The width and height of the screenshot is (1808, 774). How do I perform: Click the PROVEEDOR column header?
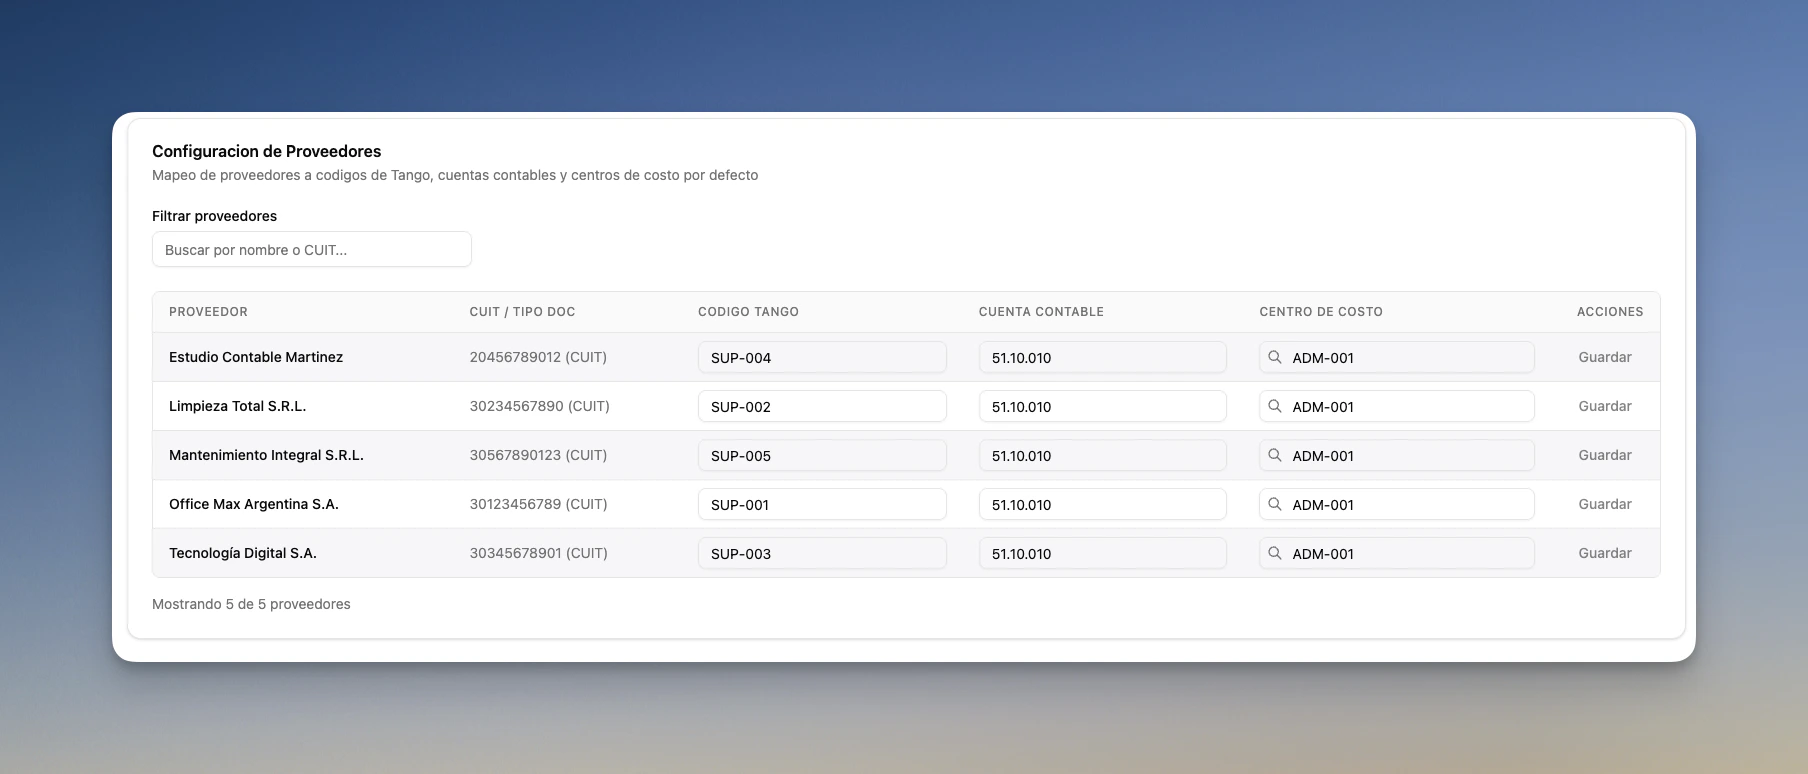point(208,312)
